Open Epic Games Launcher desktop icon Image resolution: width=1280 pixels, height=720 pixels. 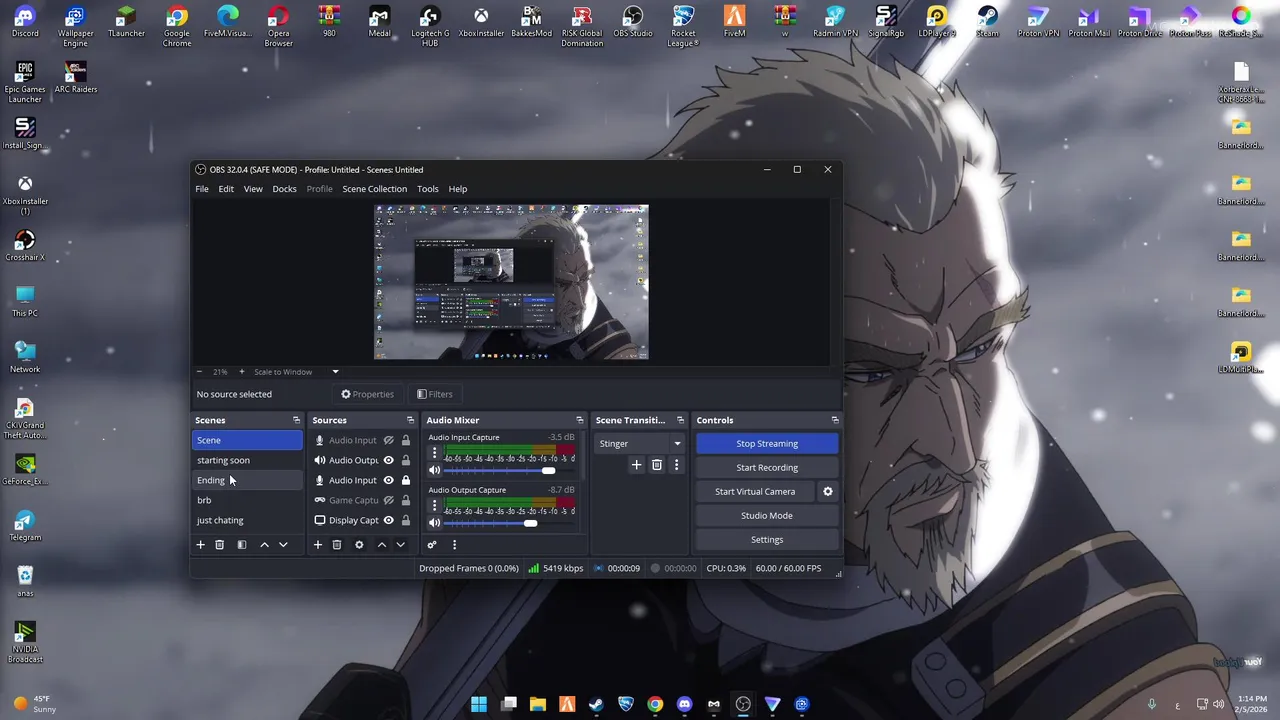[25, 82]
